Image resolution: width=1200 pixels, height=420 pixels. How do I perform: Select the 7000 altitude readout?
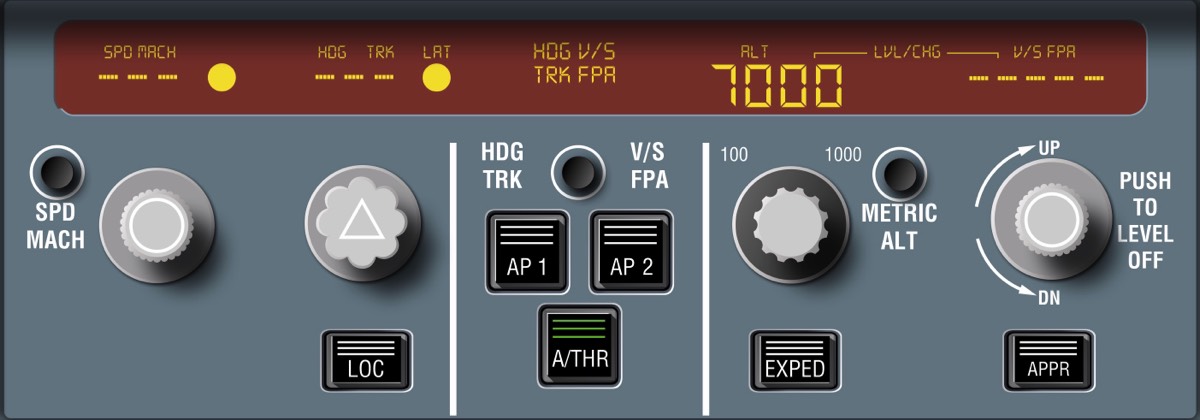click(x=777, y=86)
